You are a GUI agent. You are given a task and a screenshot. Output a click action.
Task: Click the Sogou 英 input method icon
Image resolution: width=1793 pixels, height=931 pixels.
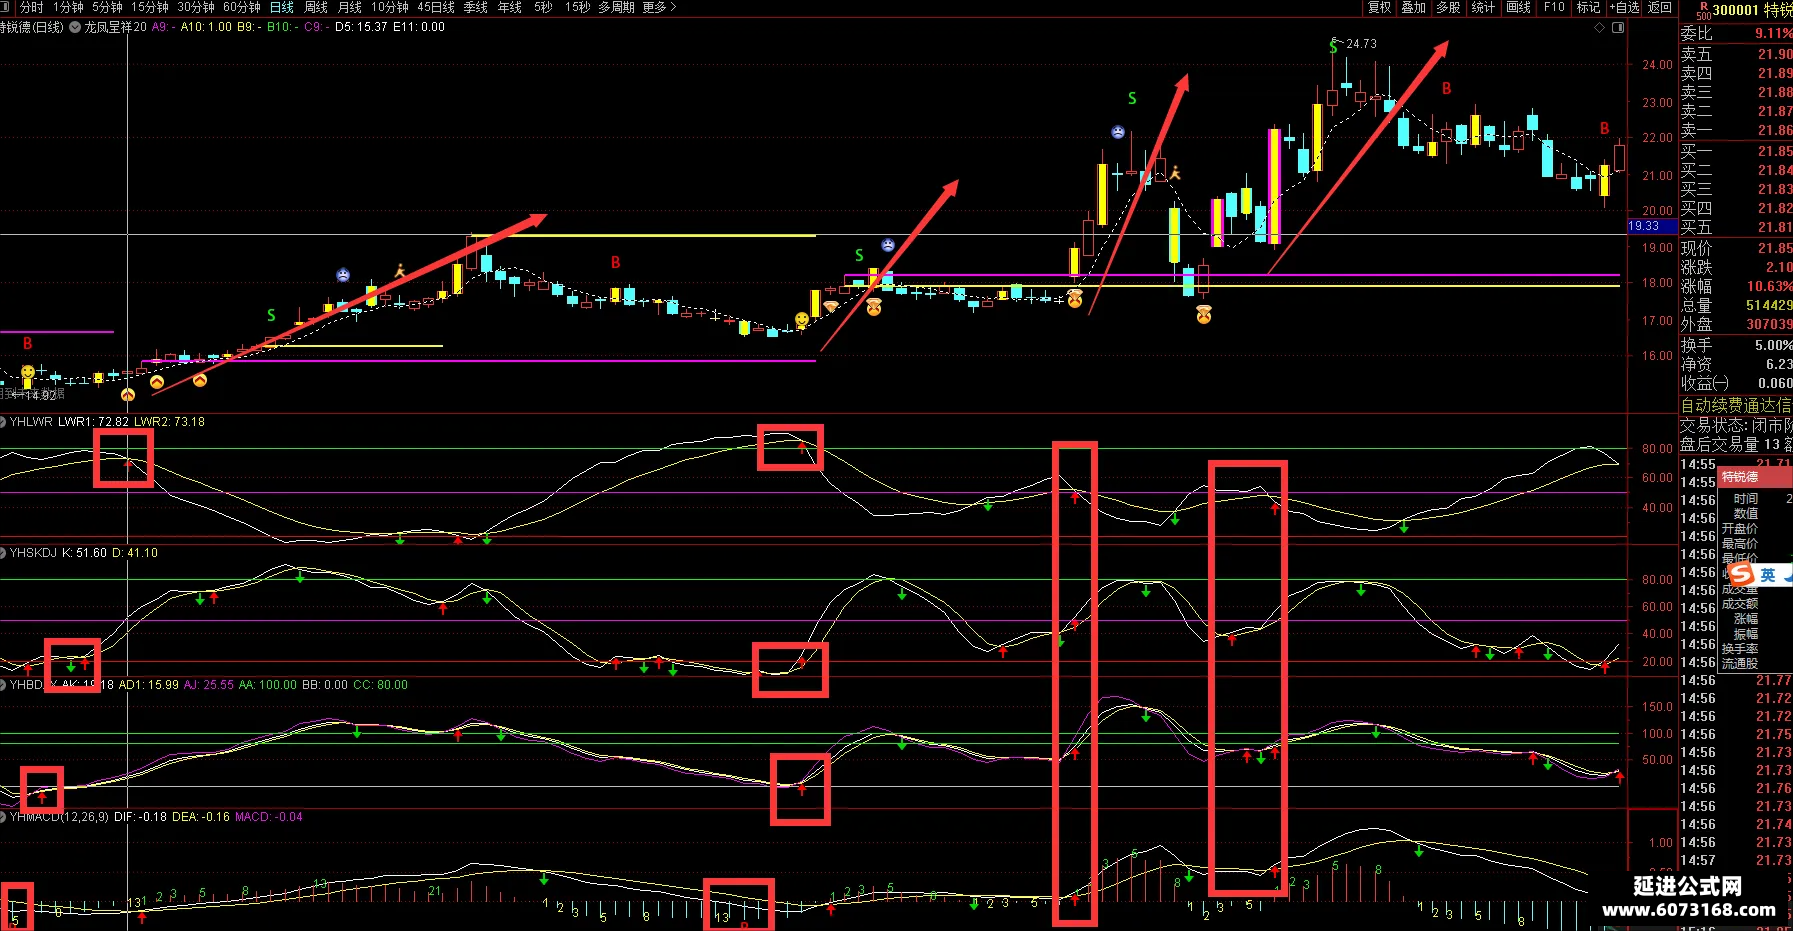coord(1767,574)
